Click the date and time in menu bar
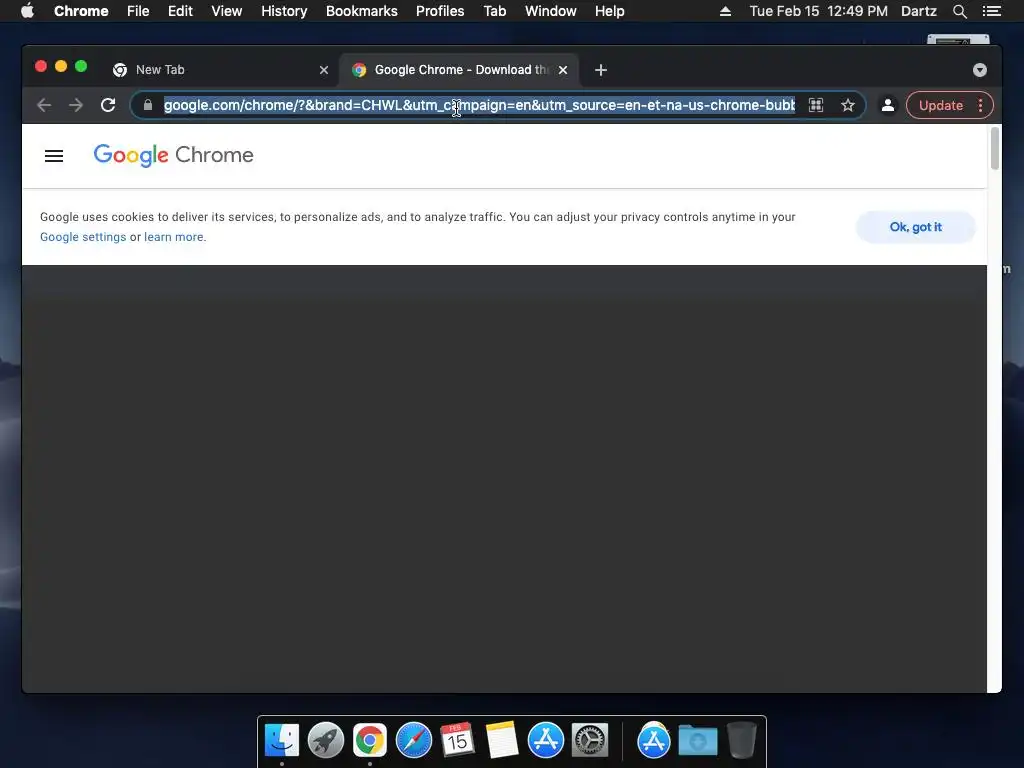The width and height of the screenshot is (1024, 768). click(x=818, y=11)
